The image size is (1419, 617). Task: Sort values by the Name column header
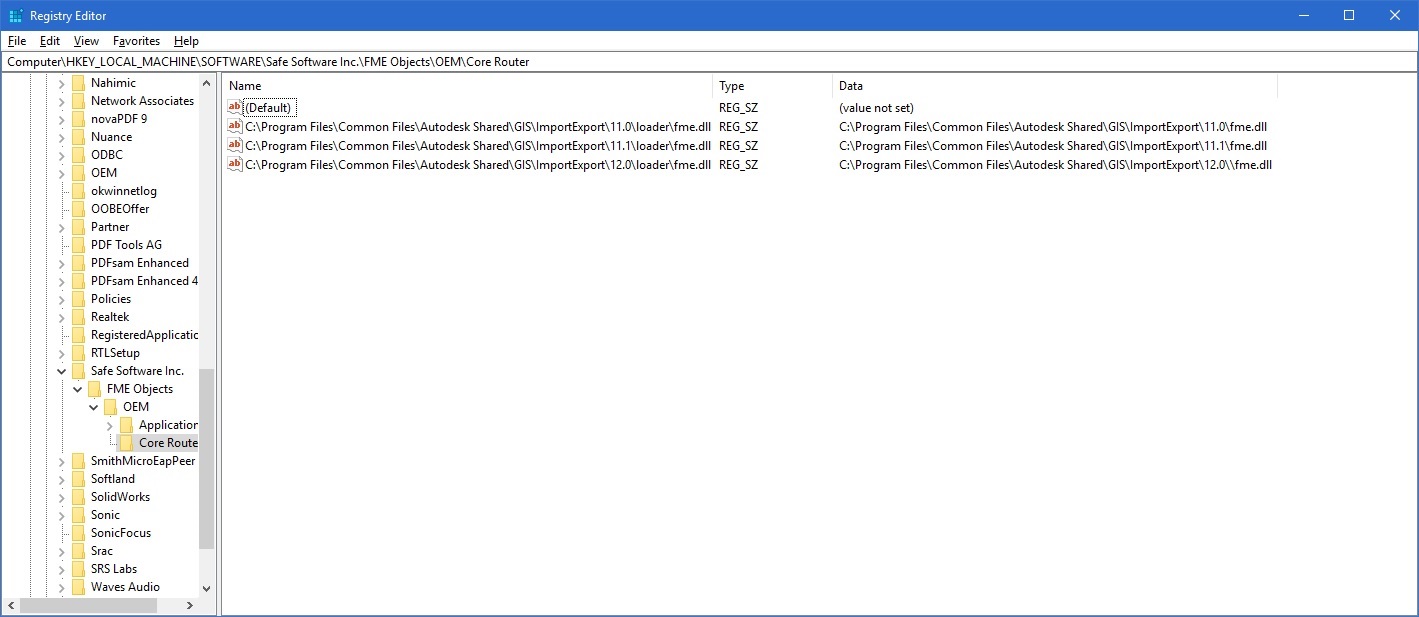(x=467, y=86)
